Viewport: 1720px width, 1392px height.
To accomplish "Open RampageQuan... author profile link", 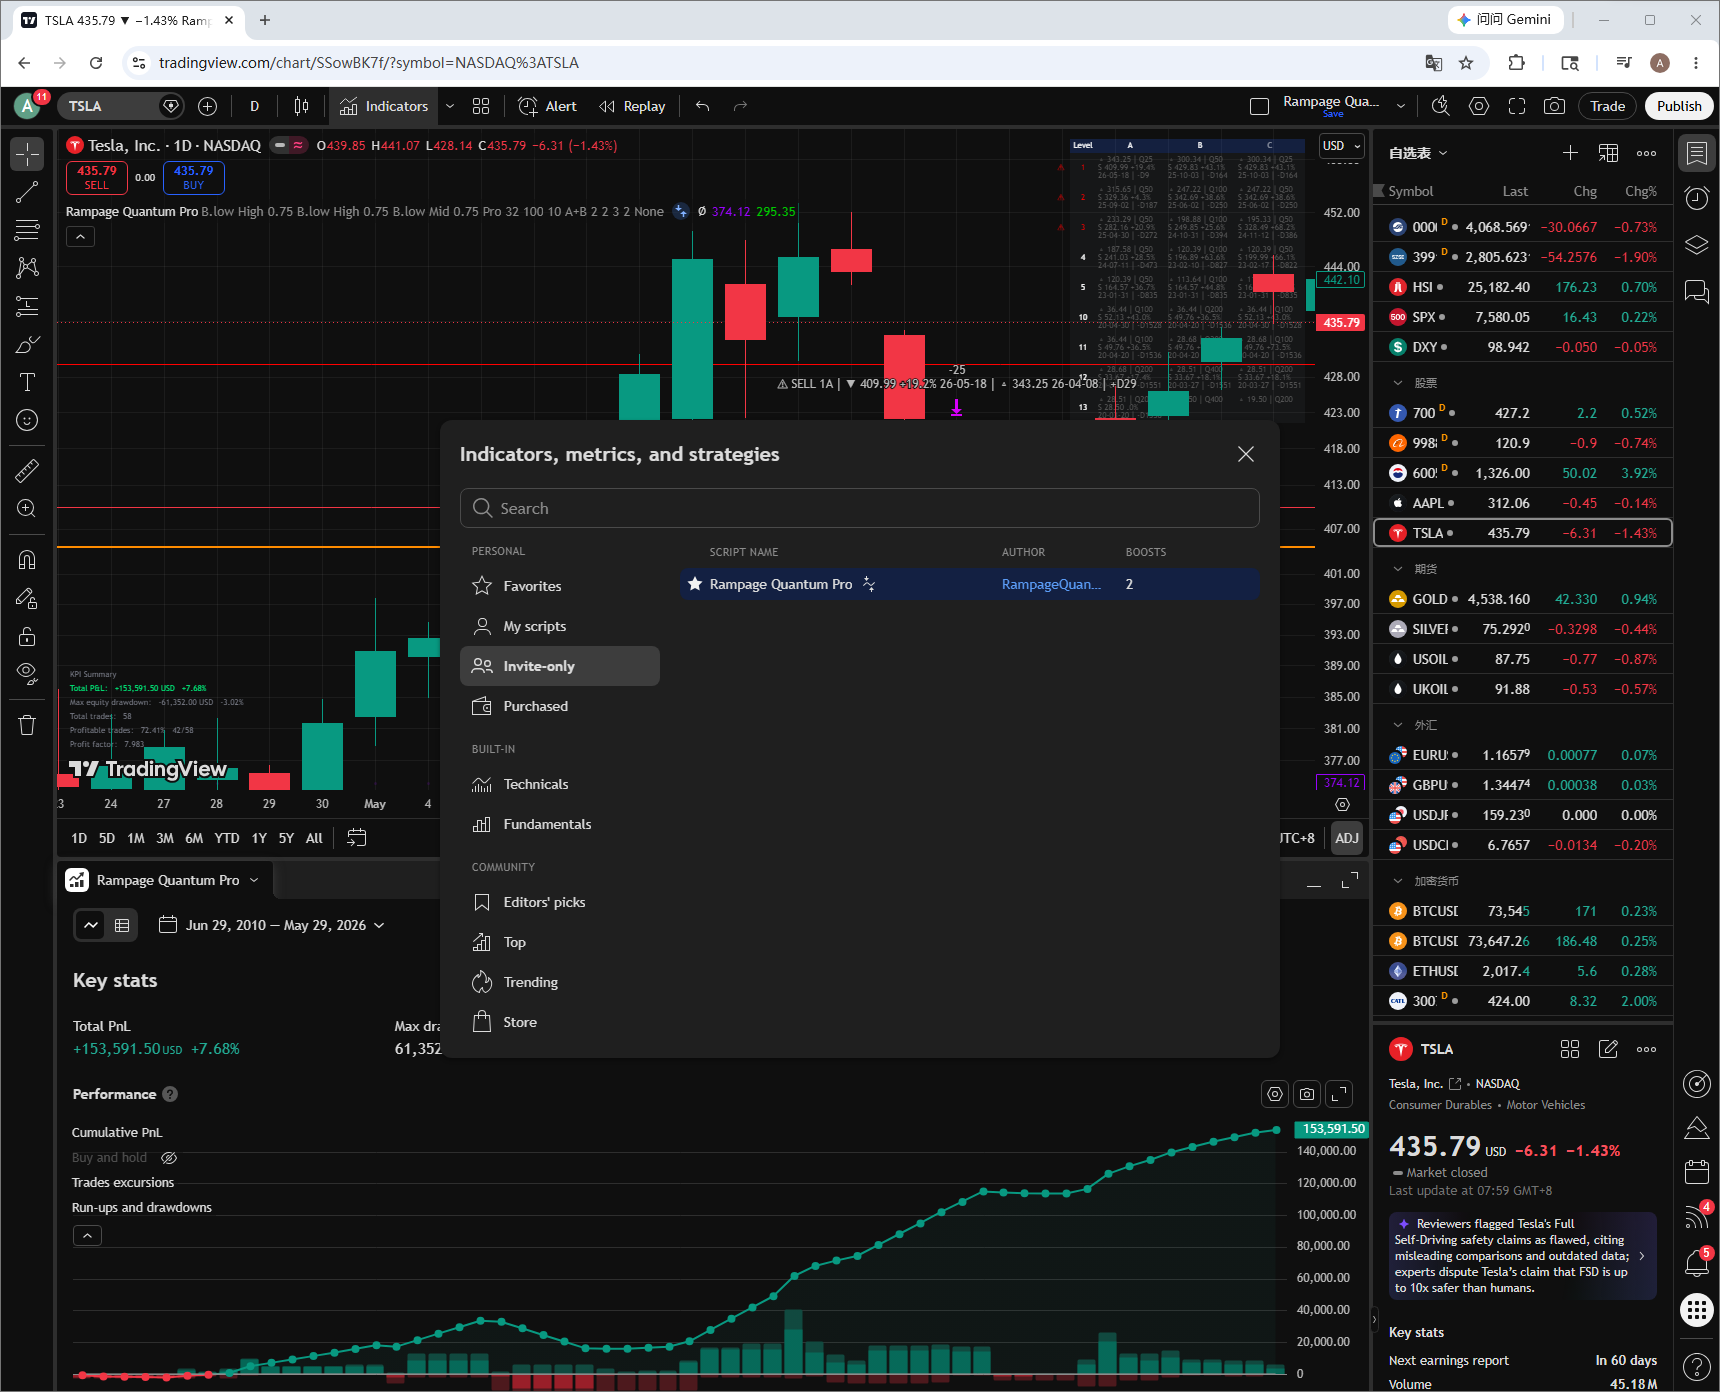I will pos(1051,584).
